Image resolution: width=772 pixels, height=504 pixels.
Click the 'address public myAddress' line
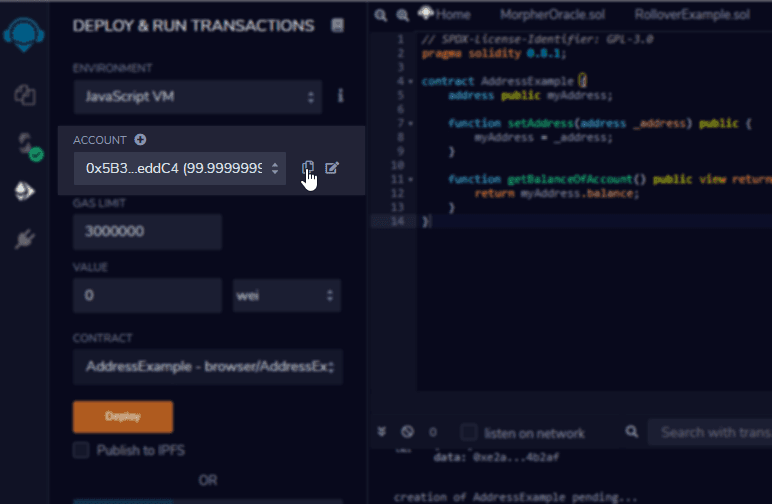tap(530, 95)
